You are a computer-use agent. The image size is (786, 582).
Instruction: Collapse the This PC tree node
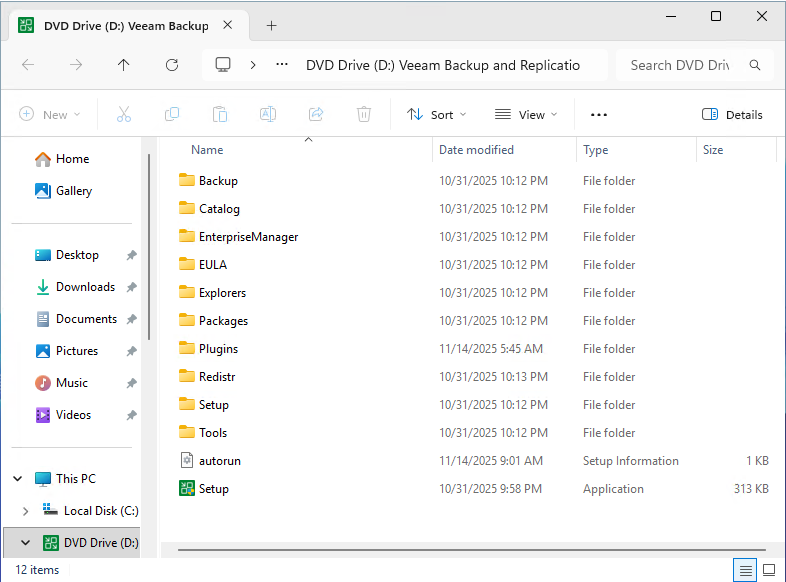pos(18,479)
